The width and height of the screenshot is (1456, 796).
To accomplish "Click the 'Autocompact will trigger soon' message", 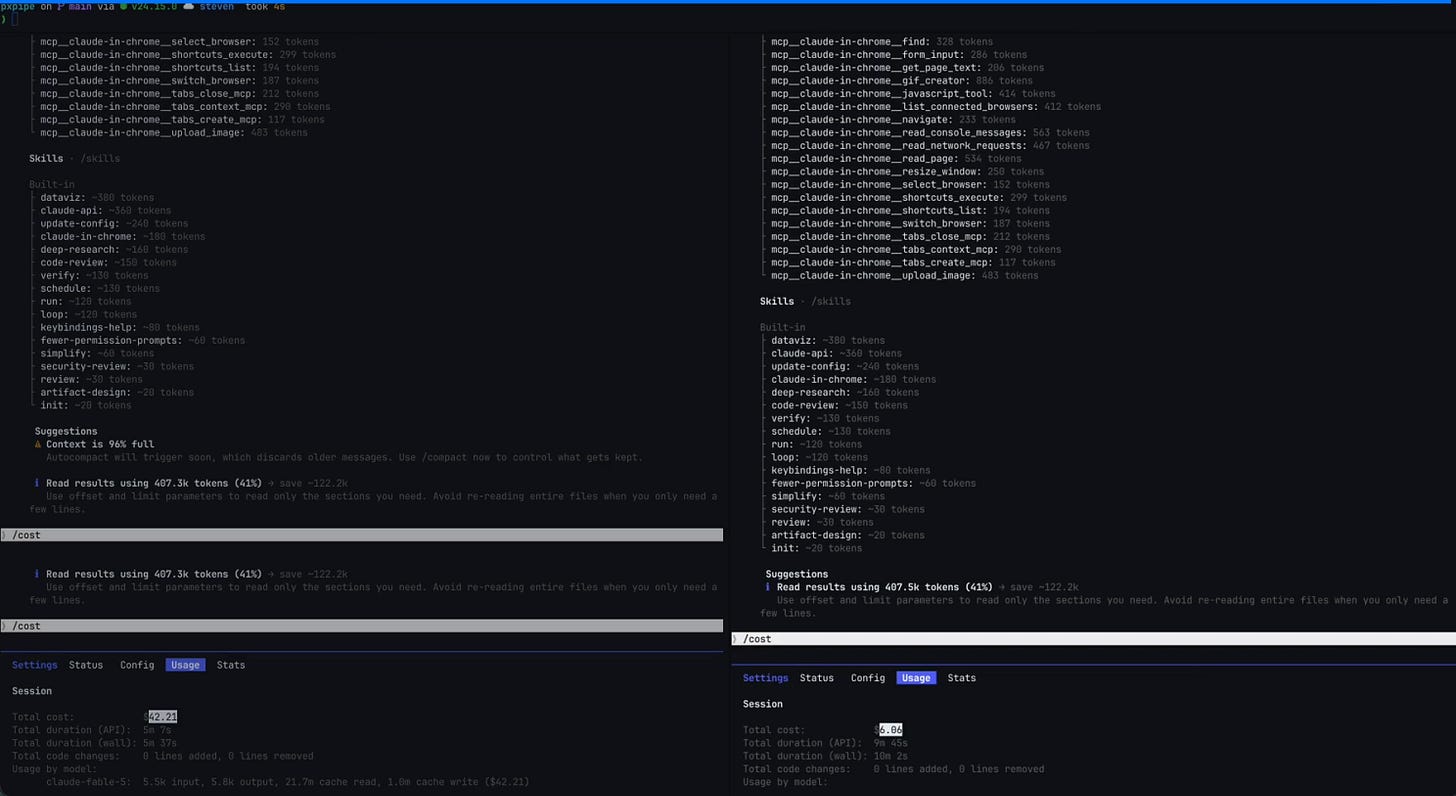I will coord(344,457).
